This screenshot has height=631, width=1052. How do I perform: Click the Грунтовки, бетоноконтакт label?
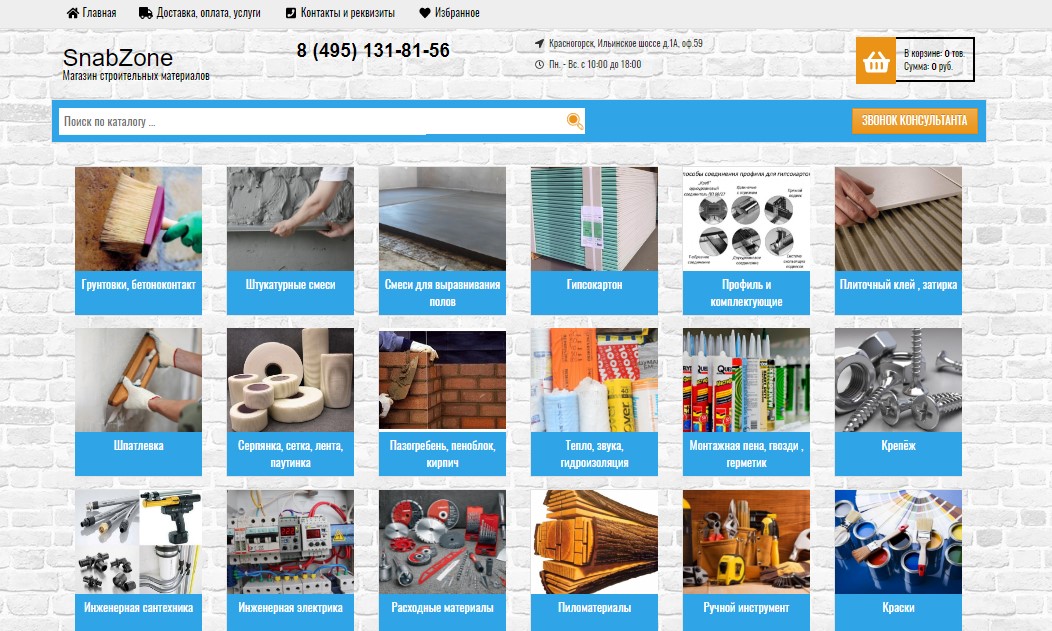pos(138,285)
